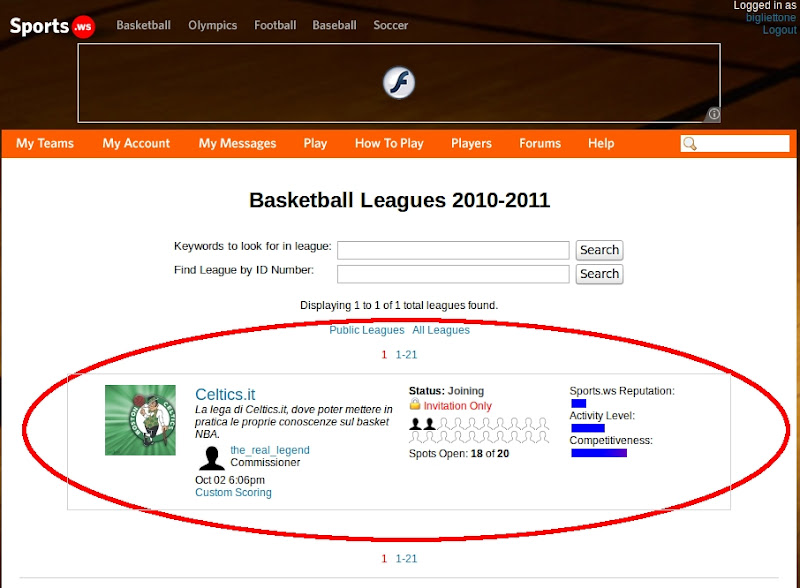The width and height of the screenshot is (800, 588).
Task: Click the Displaying 1 to 1 leagues text
Action: (x=399, y=305)
